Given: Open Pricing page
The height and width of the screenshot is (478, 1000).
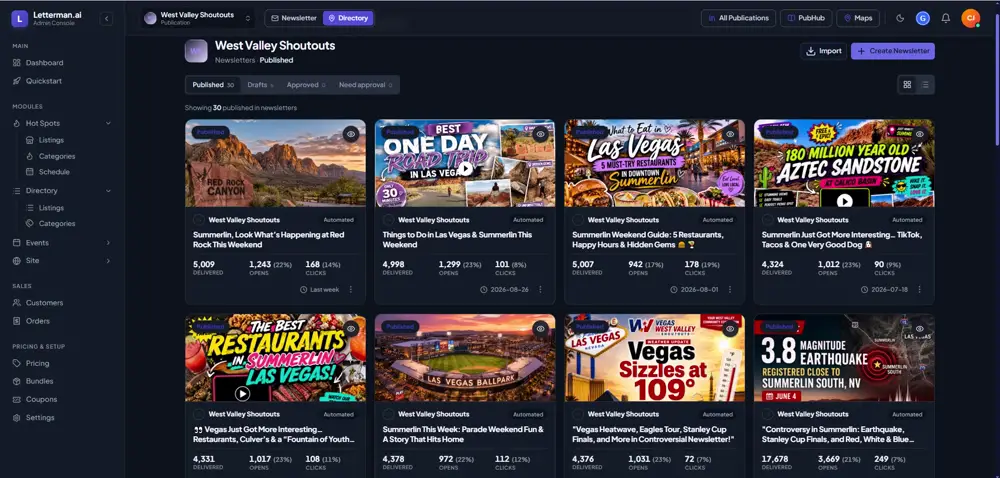Looking at the screenshot, I should (x=38, y=363).
